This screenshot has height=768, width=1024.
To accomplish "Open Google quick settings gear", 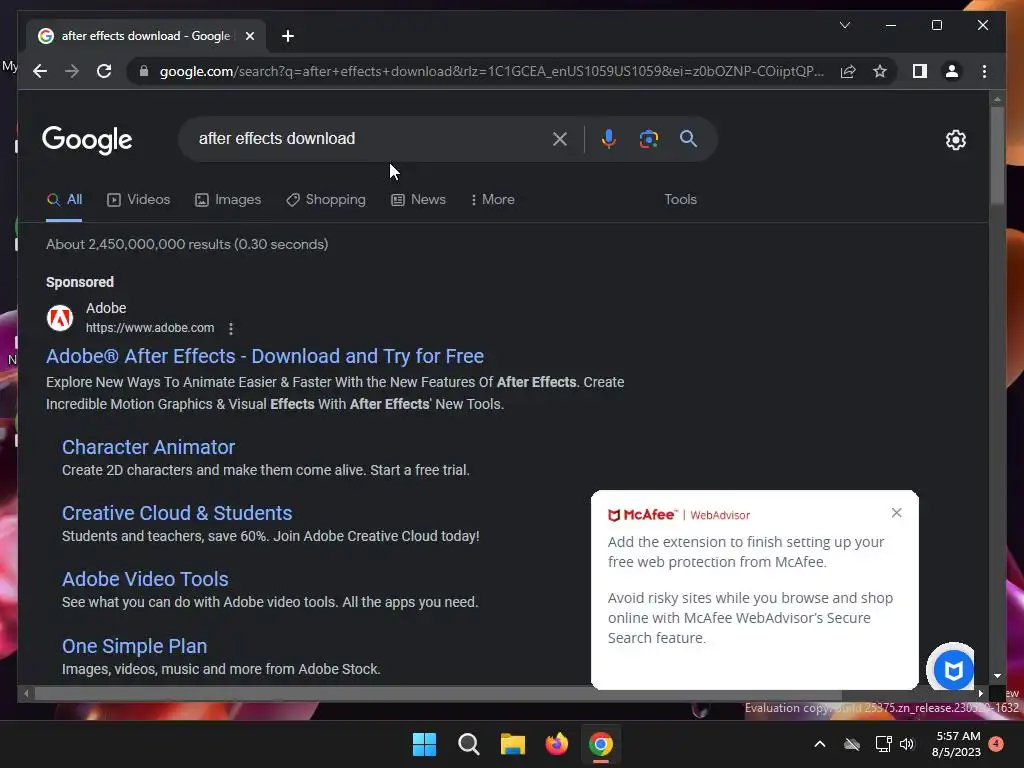I will click(955, 140).
